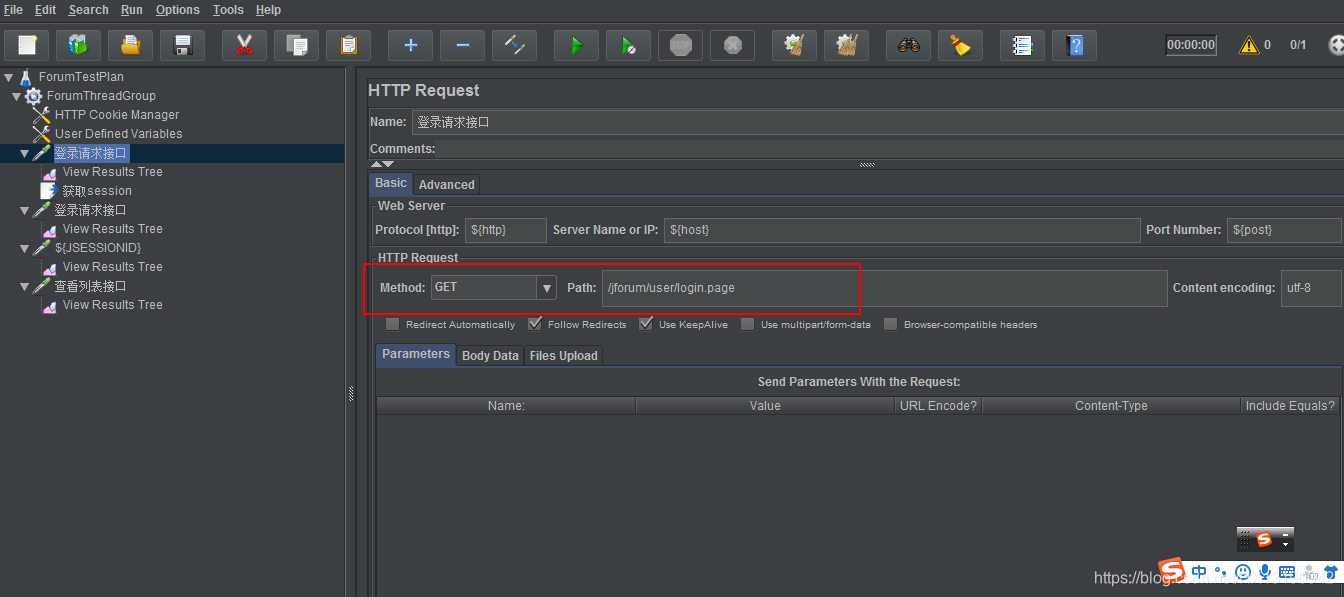Click the URL Encode? column header
This screenshot has width=1344, height=597.
938,406
